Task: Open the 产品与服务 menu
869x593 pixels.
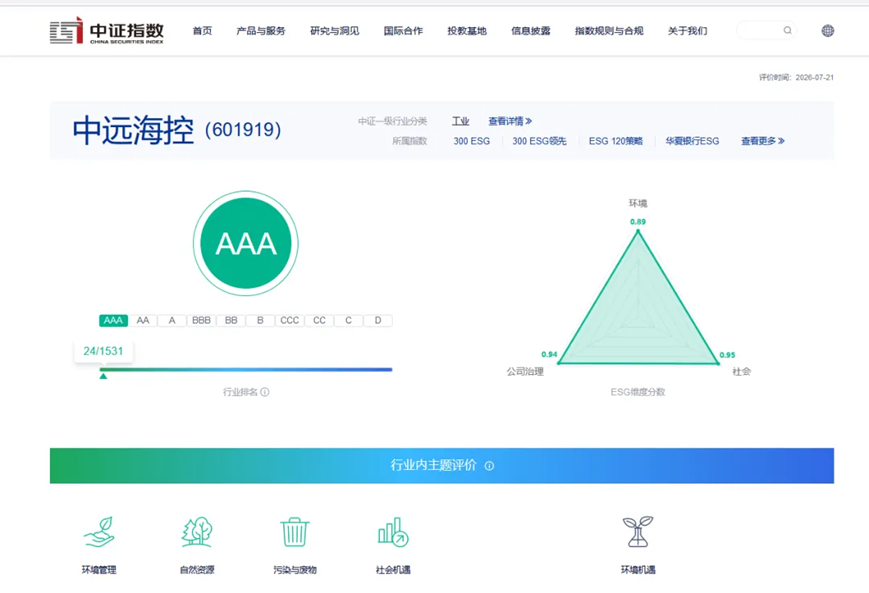Action: pos(261,31)
